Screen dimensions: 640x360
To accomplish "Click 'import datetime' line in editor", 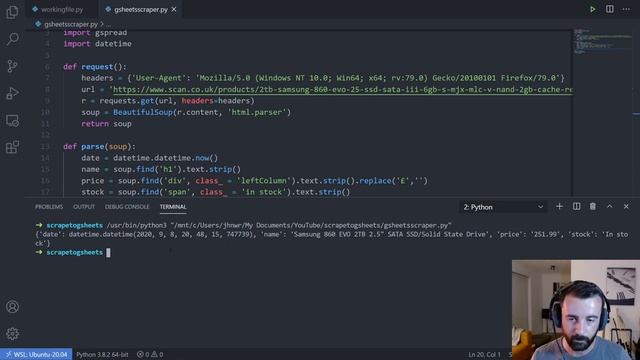I will [97, 44].
